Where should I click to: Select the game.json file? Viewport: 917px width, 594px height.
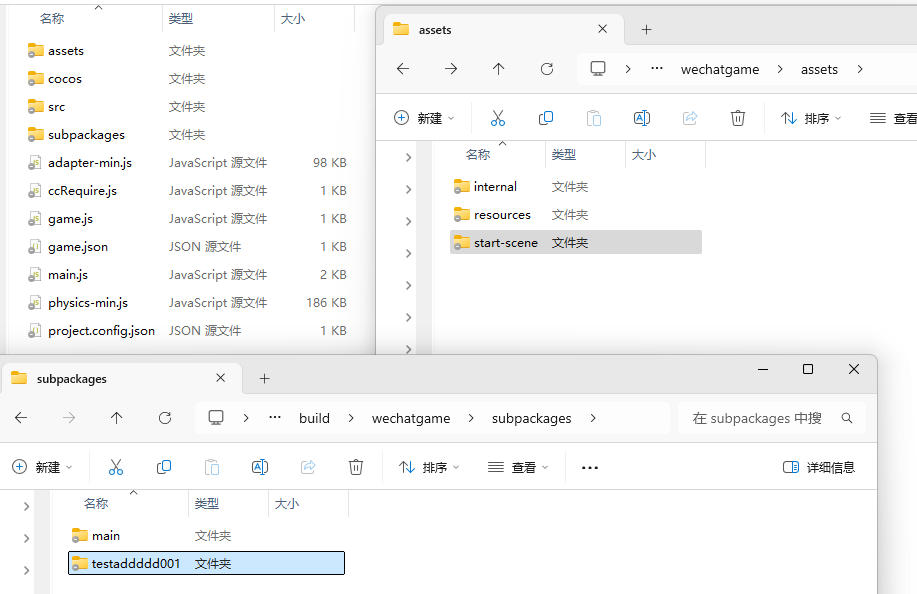(187, 247)
